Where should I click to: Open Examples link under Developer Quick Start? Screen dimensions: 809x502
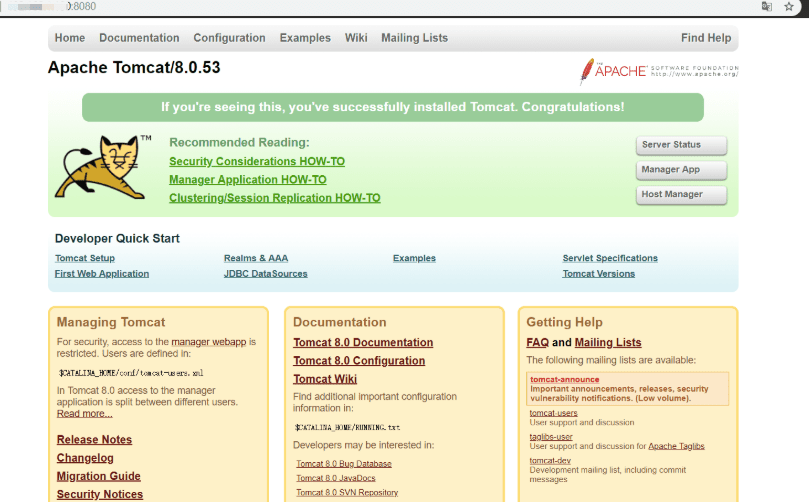(414, 258)
